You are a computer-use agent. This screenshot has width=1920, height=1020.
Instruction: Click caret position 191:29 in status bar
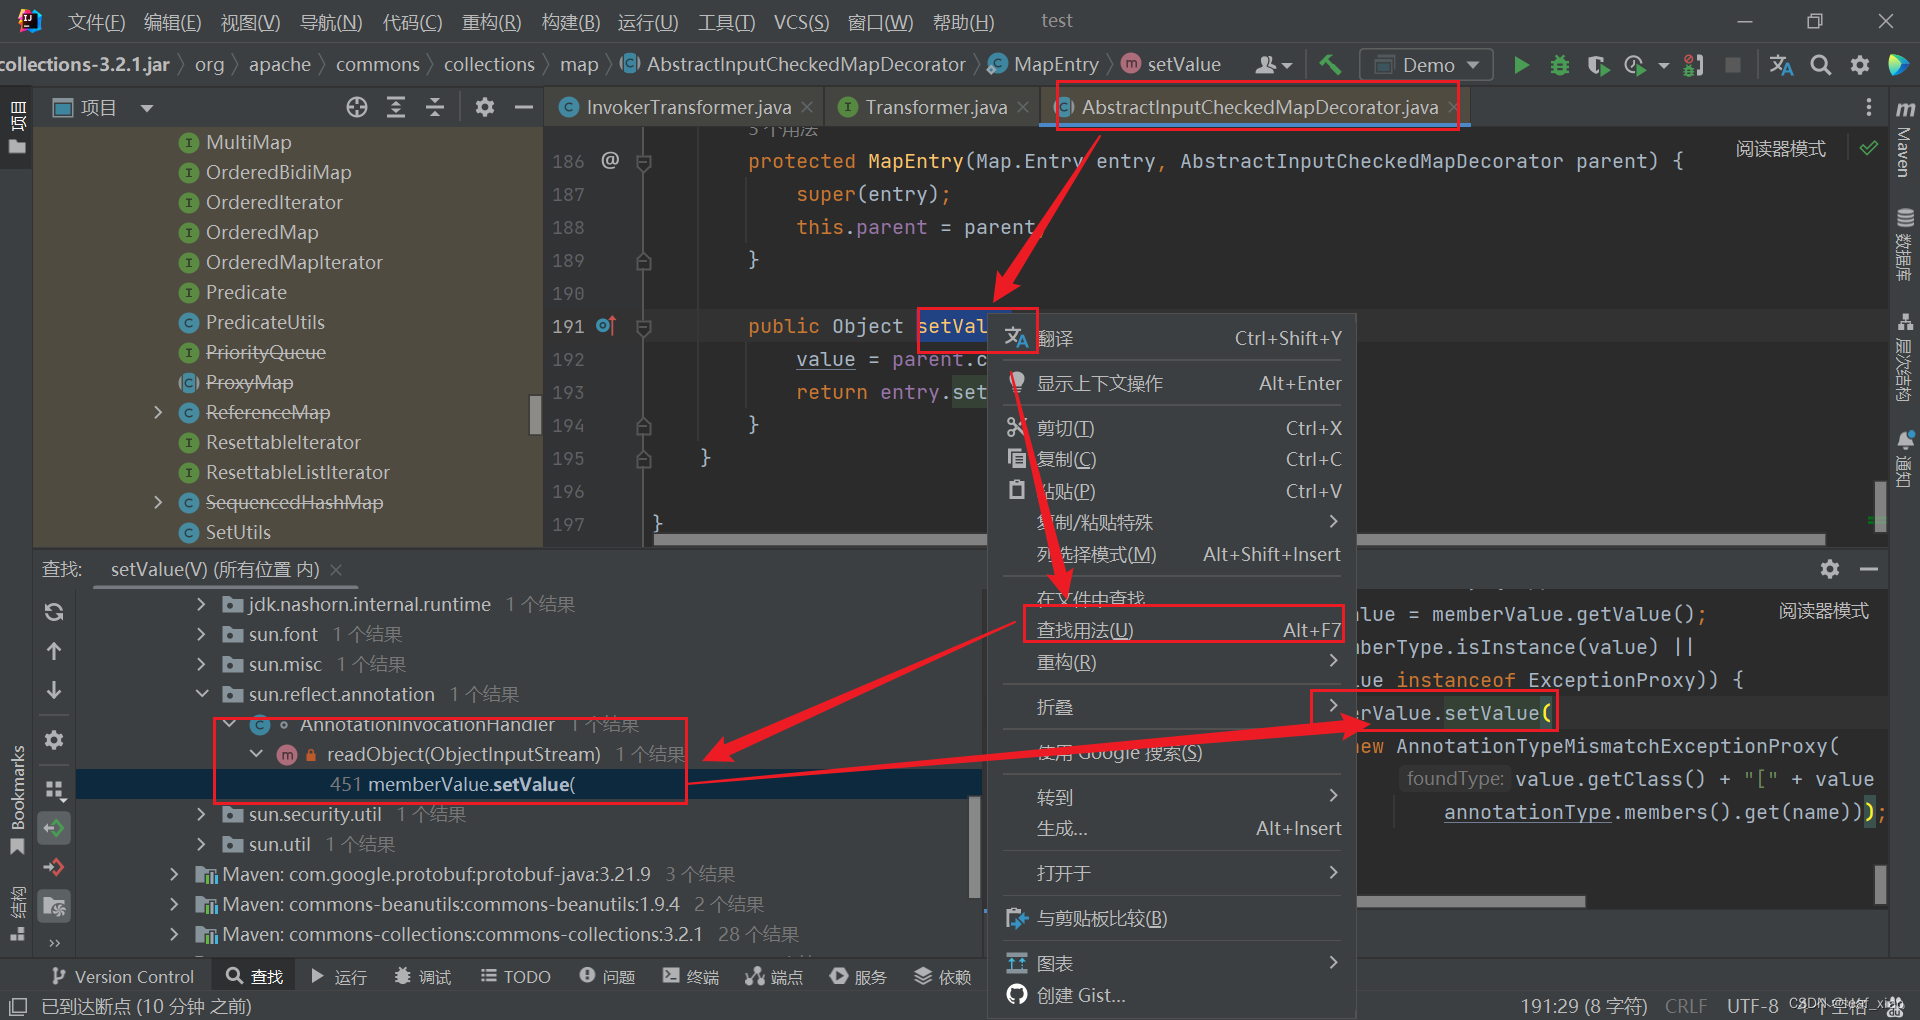tap(1583, 1006)
